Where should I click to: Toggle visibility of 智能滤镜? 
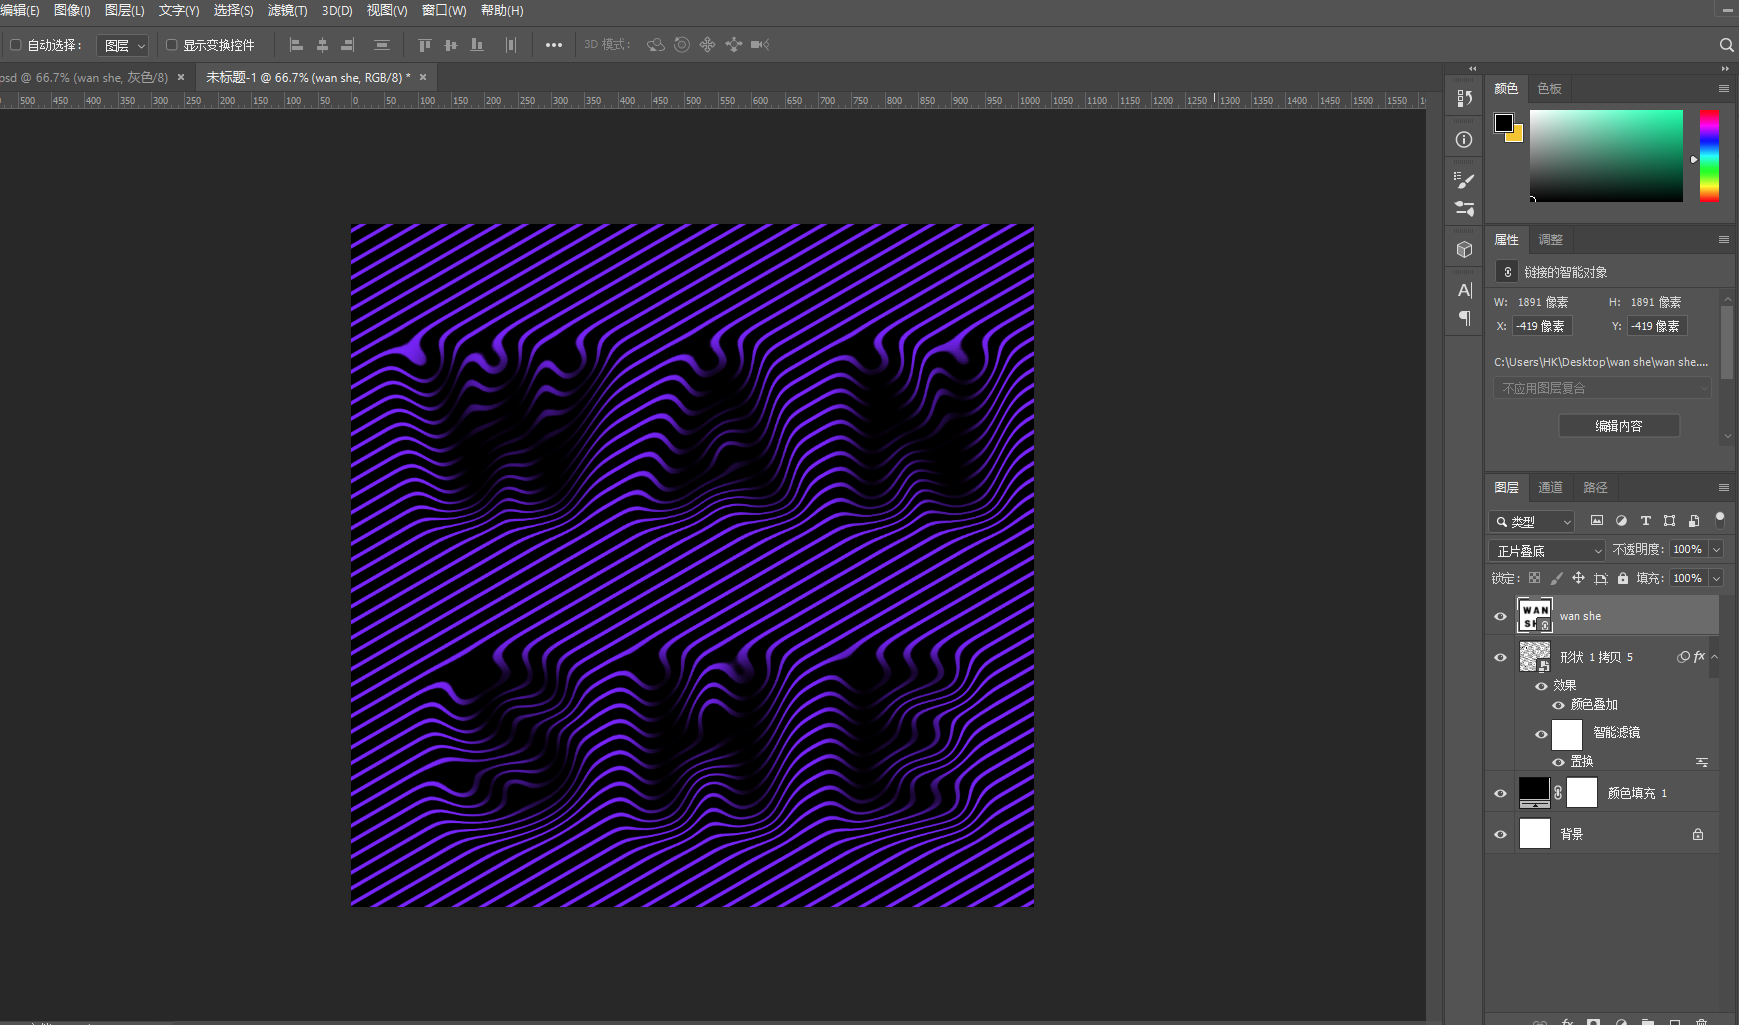[x=1541, y=734]
